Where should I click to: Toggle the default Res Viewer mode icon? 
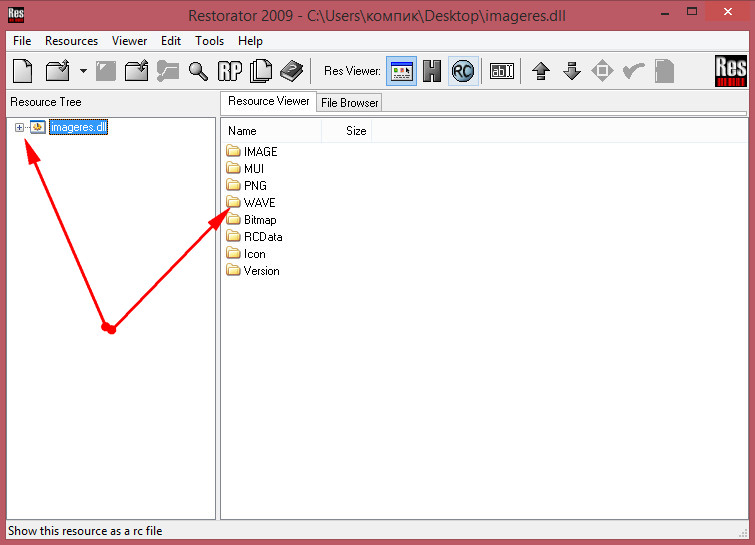pyautogui.click(x=402, y=71)
